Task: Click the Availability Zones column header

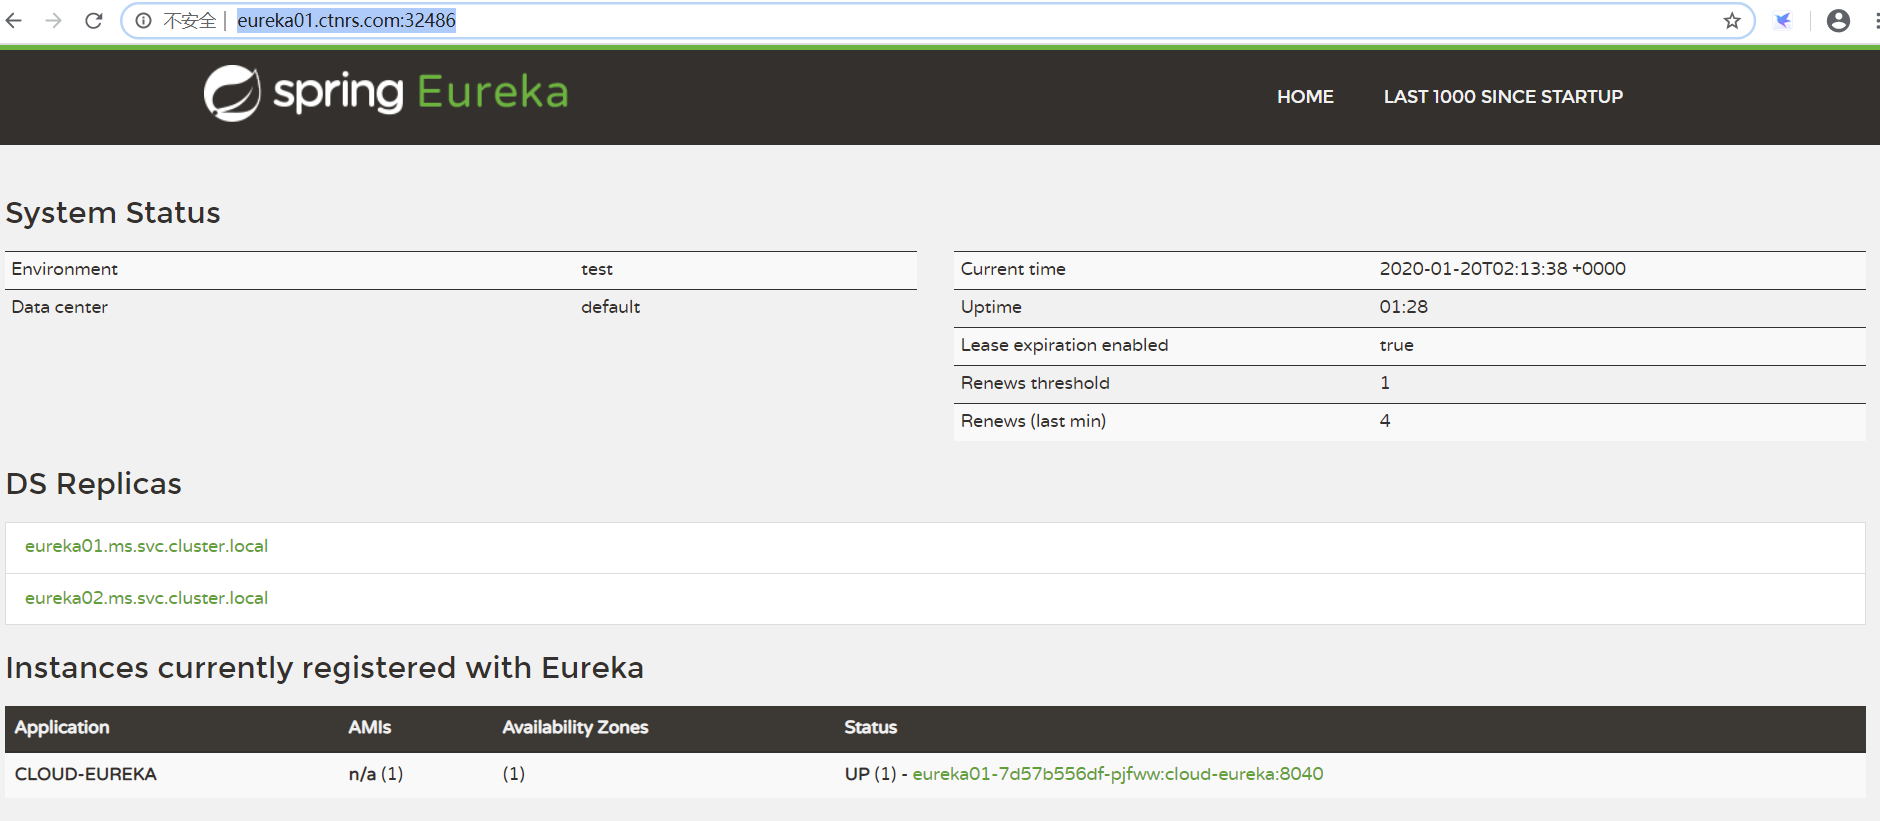Action: [x=575, y=728]
